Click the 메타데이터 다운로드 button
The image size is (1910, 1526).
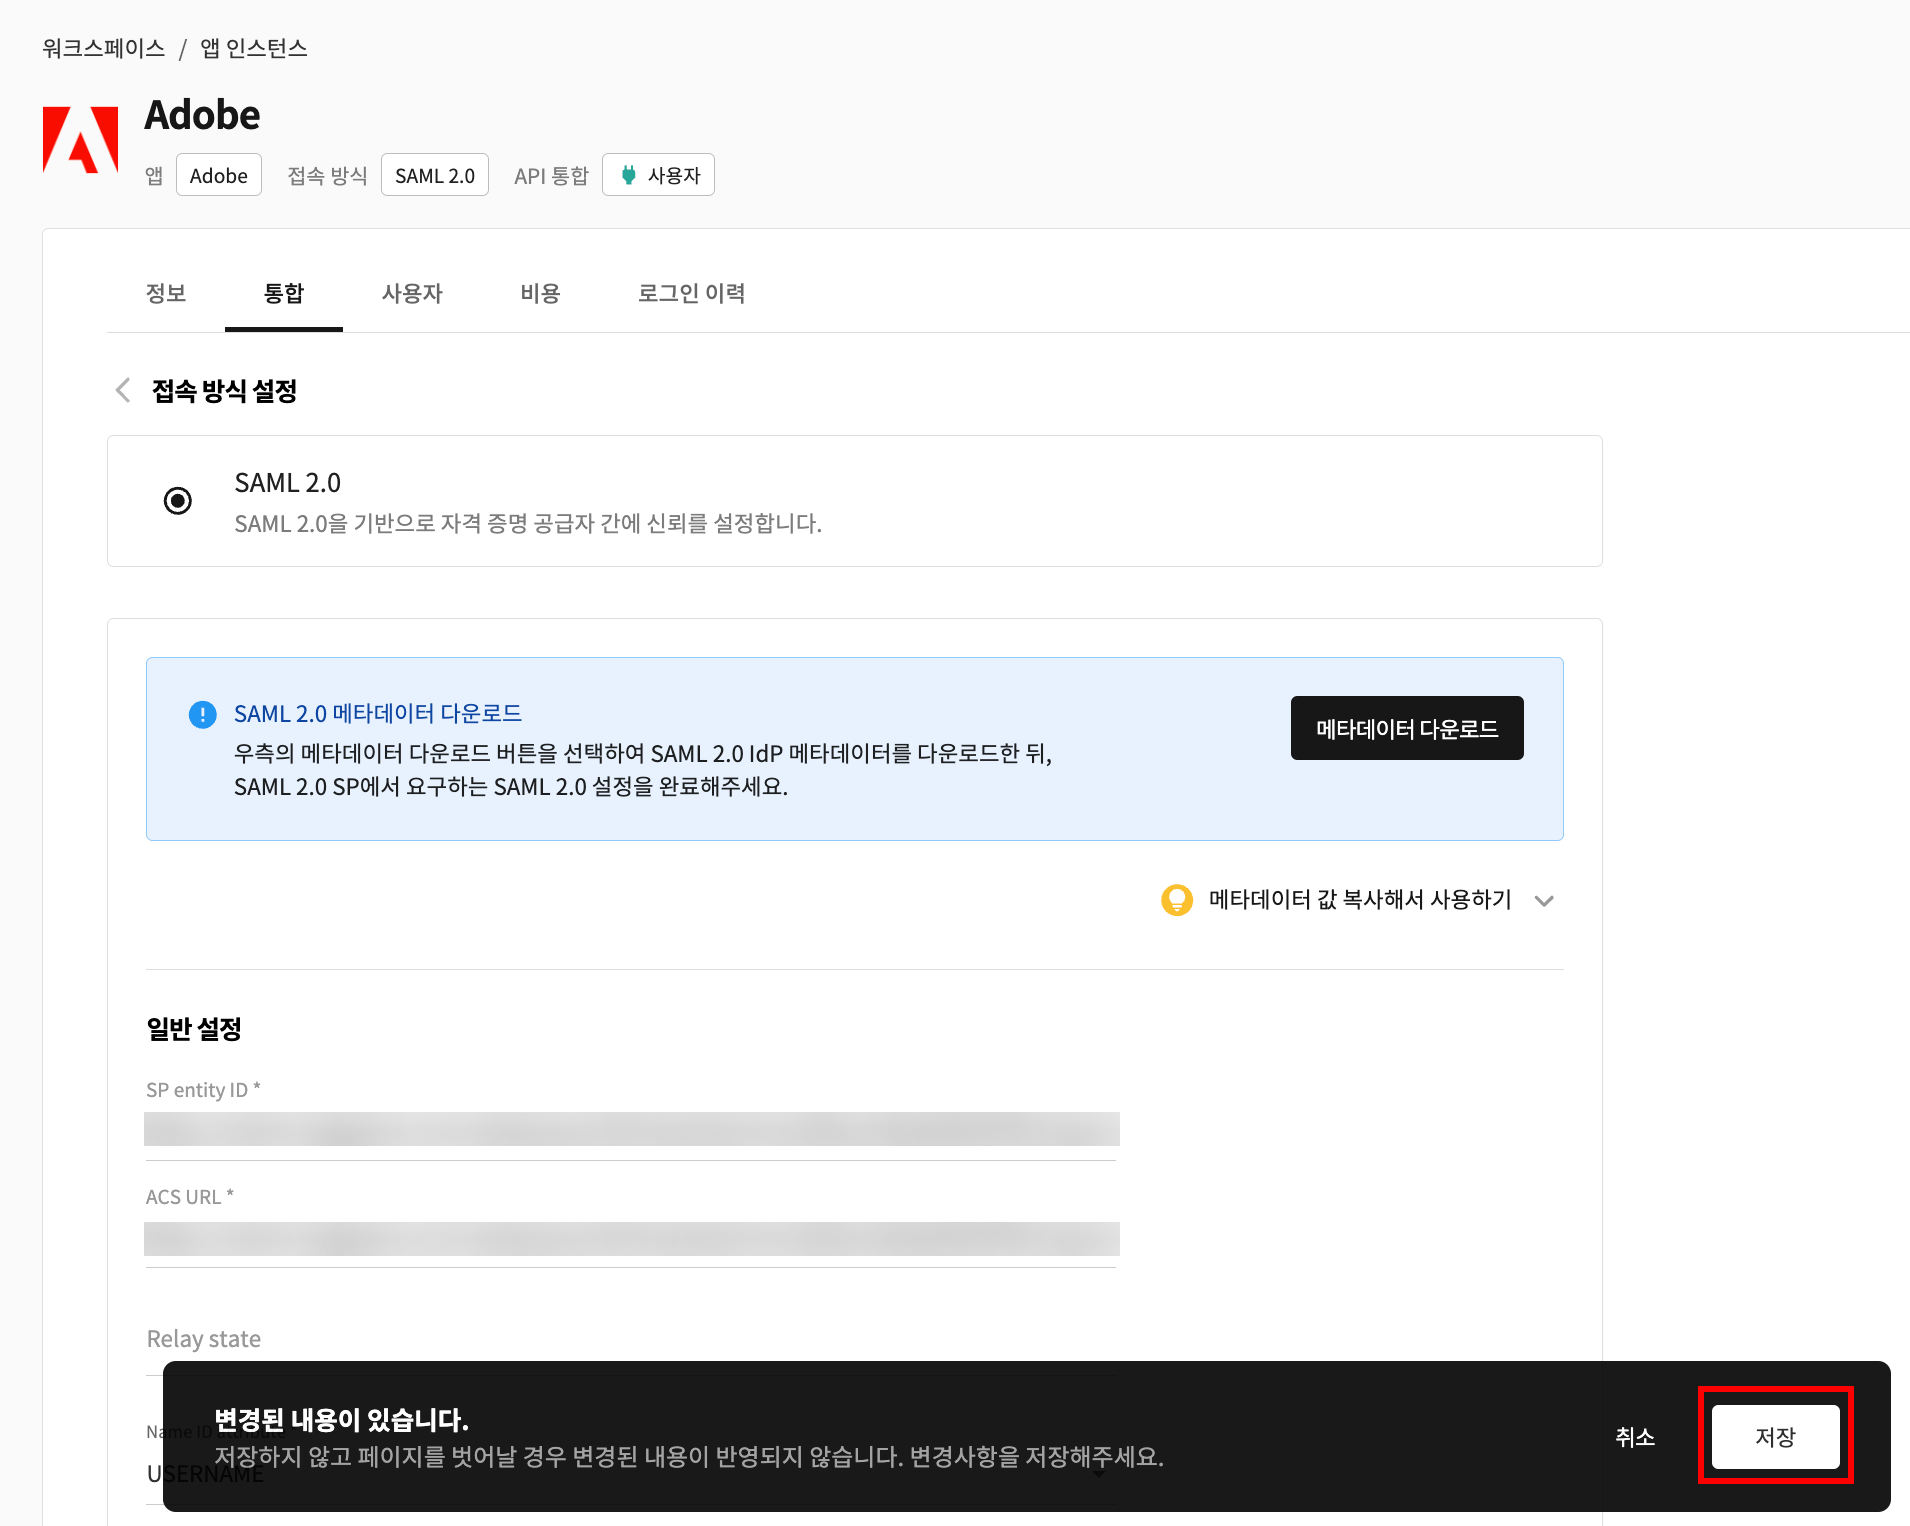coord(1407,728)
